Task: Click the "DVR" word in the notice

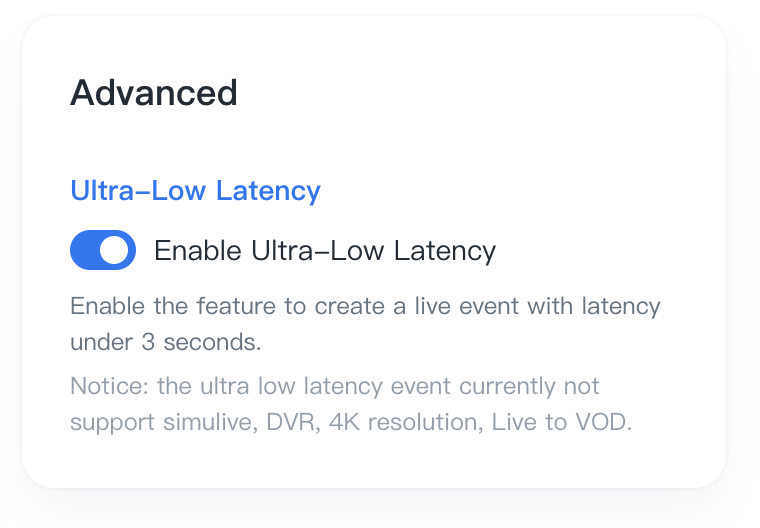Action: [290, 422]
